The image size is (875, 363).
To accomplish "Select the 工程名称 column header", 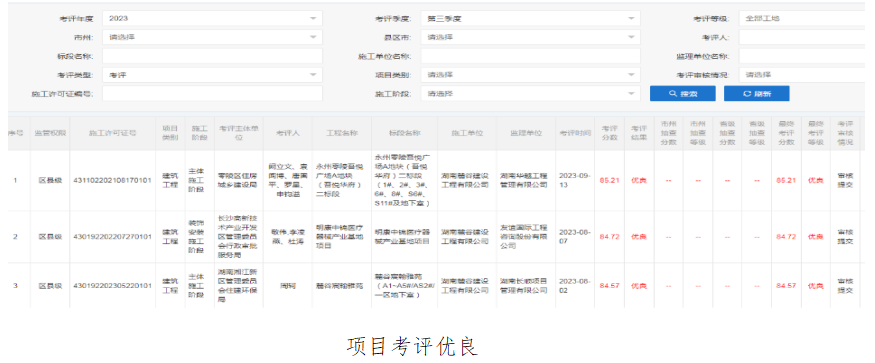I will (x=342, y=133).
